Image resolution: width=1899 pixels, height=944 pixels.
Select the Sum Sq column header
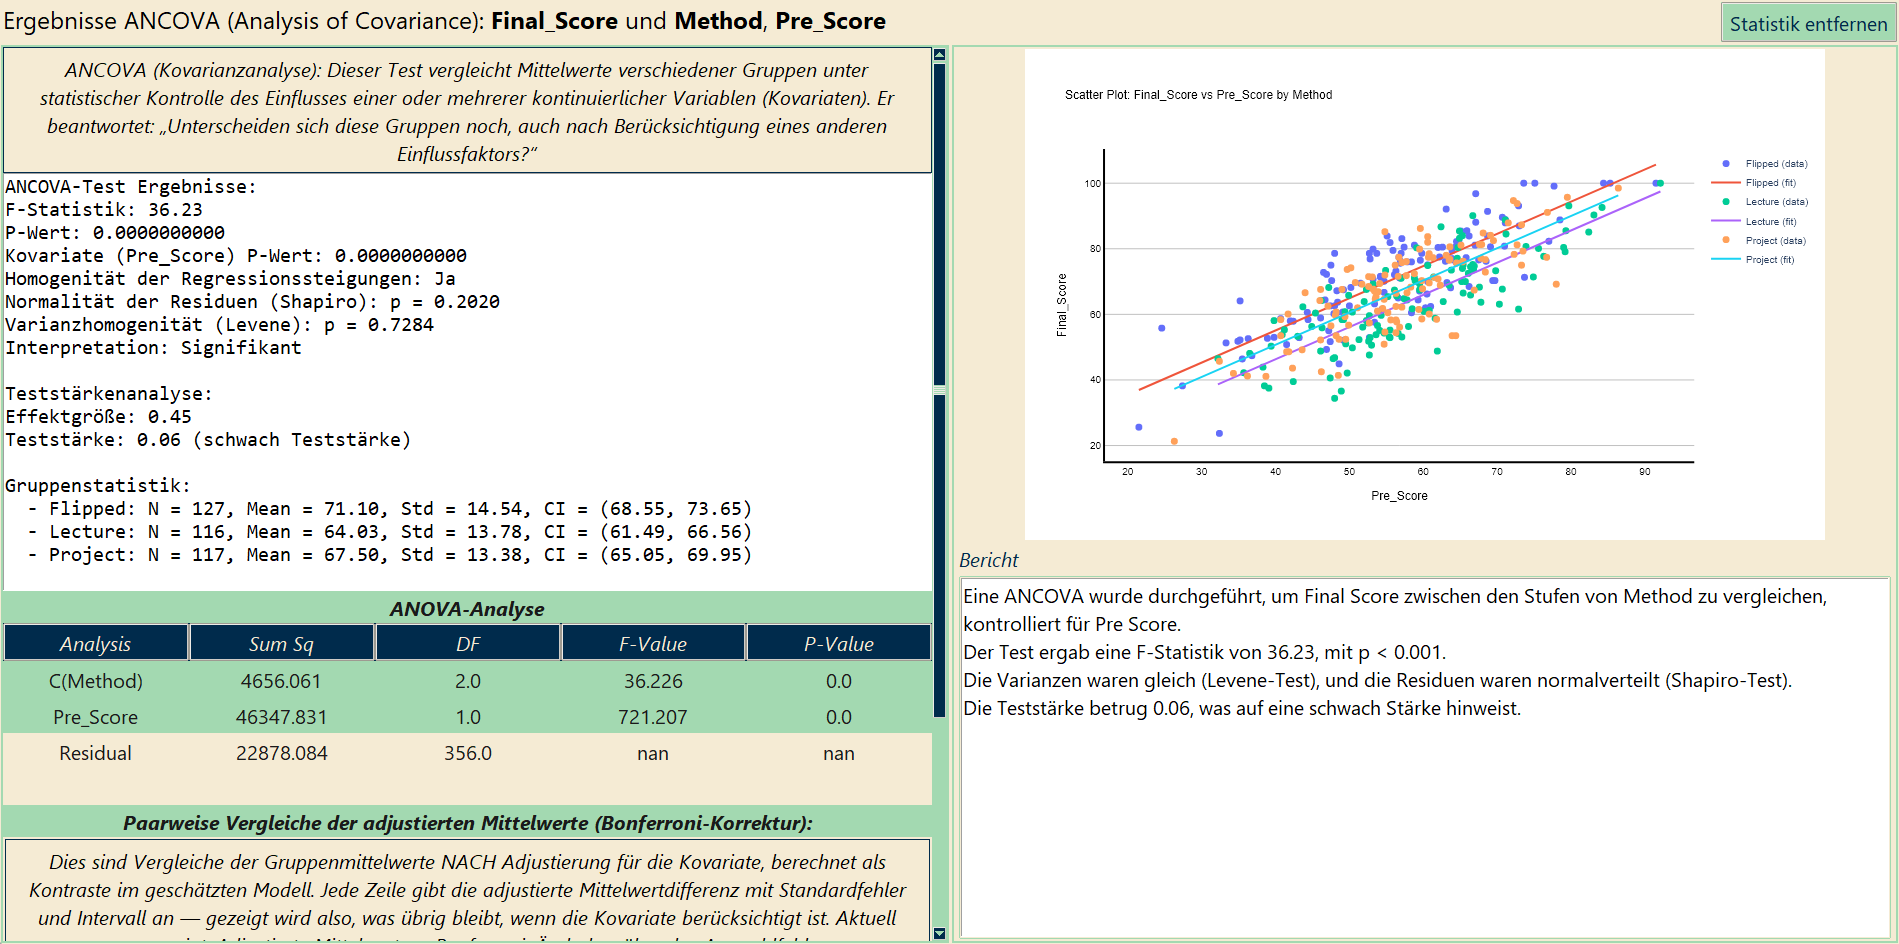[282, 643]
